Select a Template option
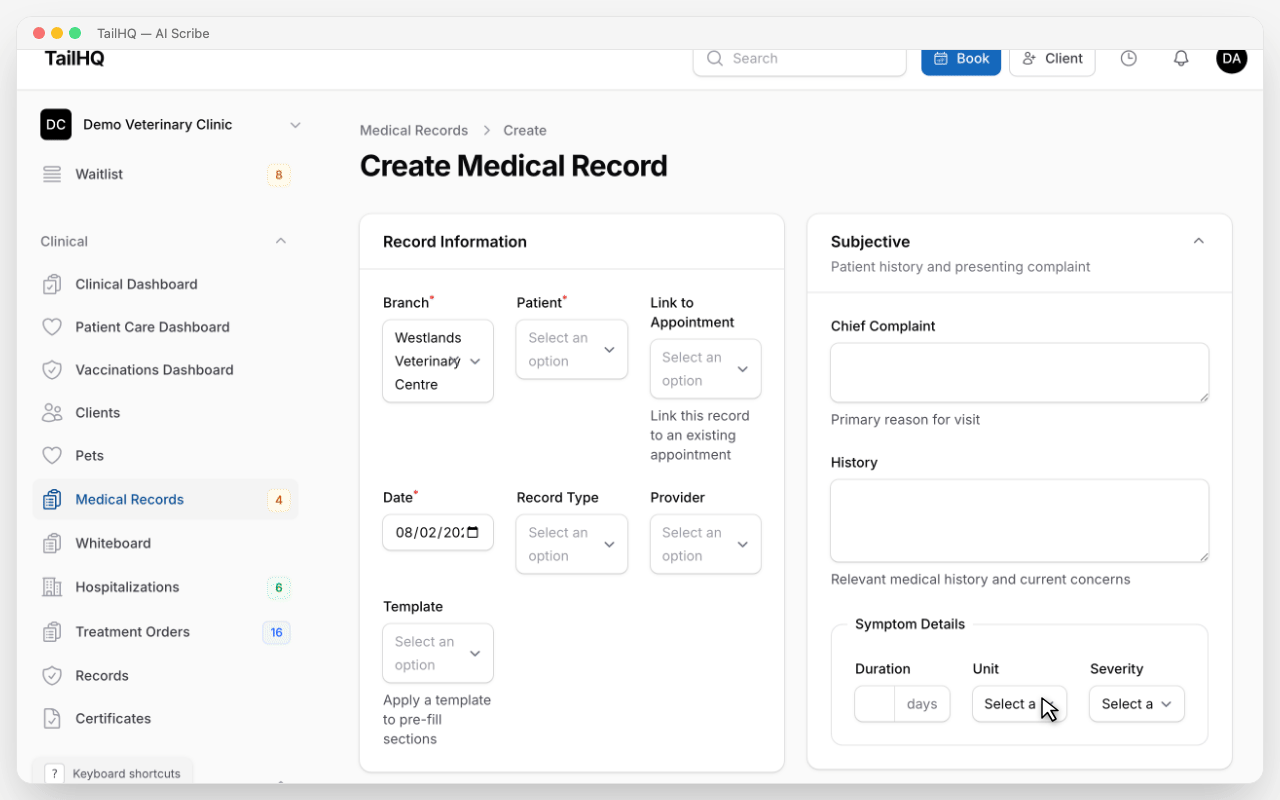 pyautogui.click(x=437, y=653)
